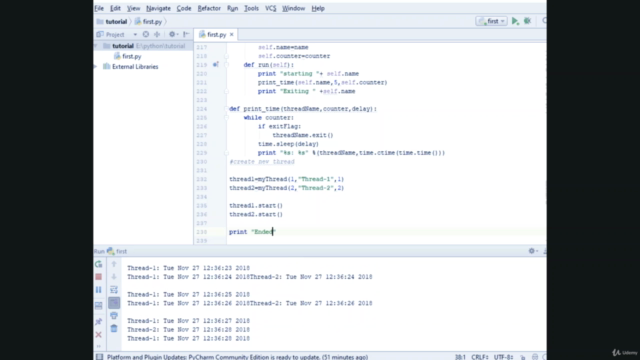The image size is (640, 360).
Task: Fold the print_time function at line 224
Action: 227,109
